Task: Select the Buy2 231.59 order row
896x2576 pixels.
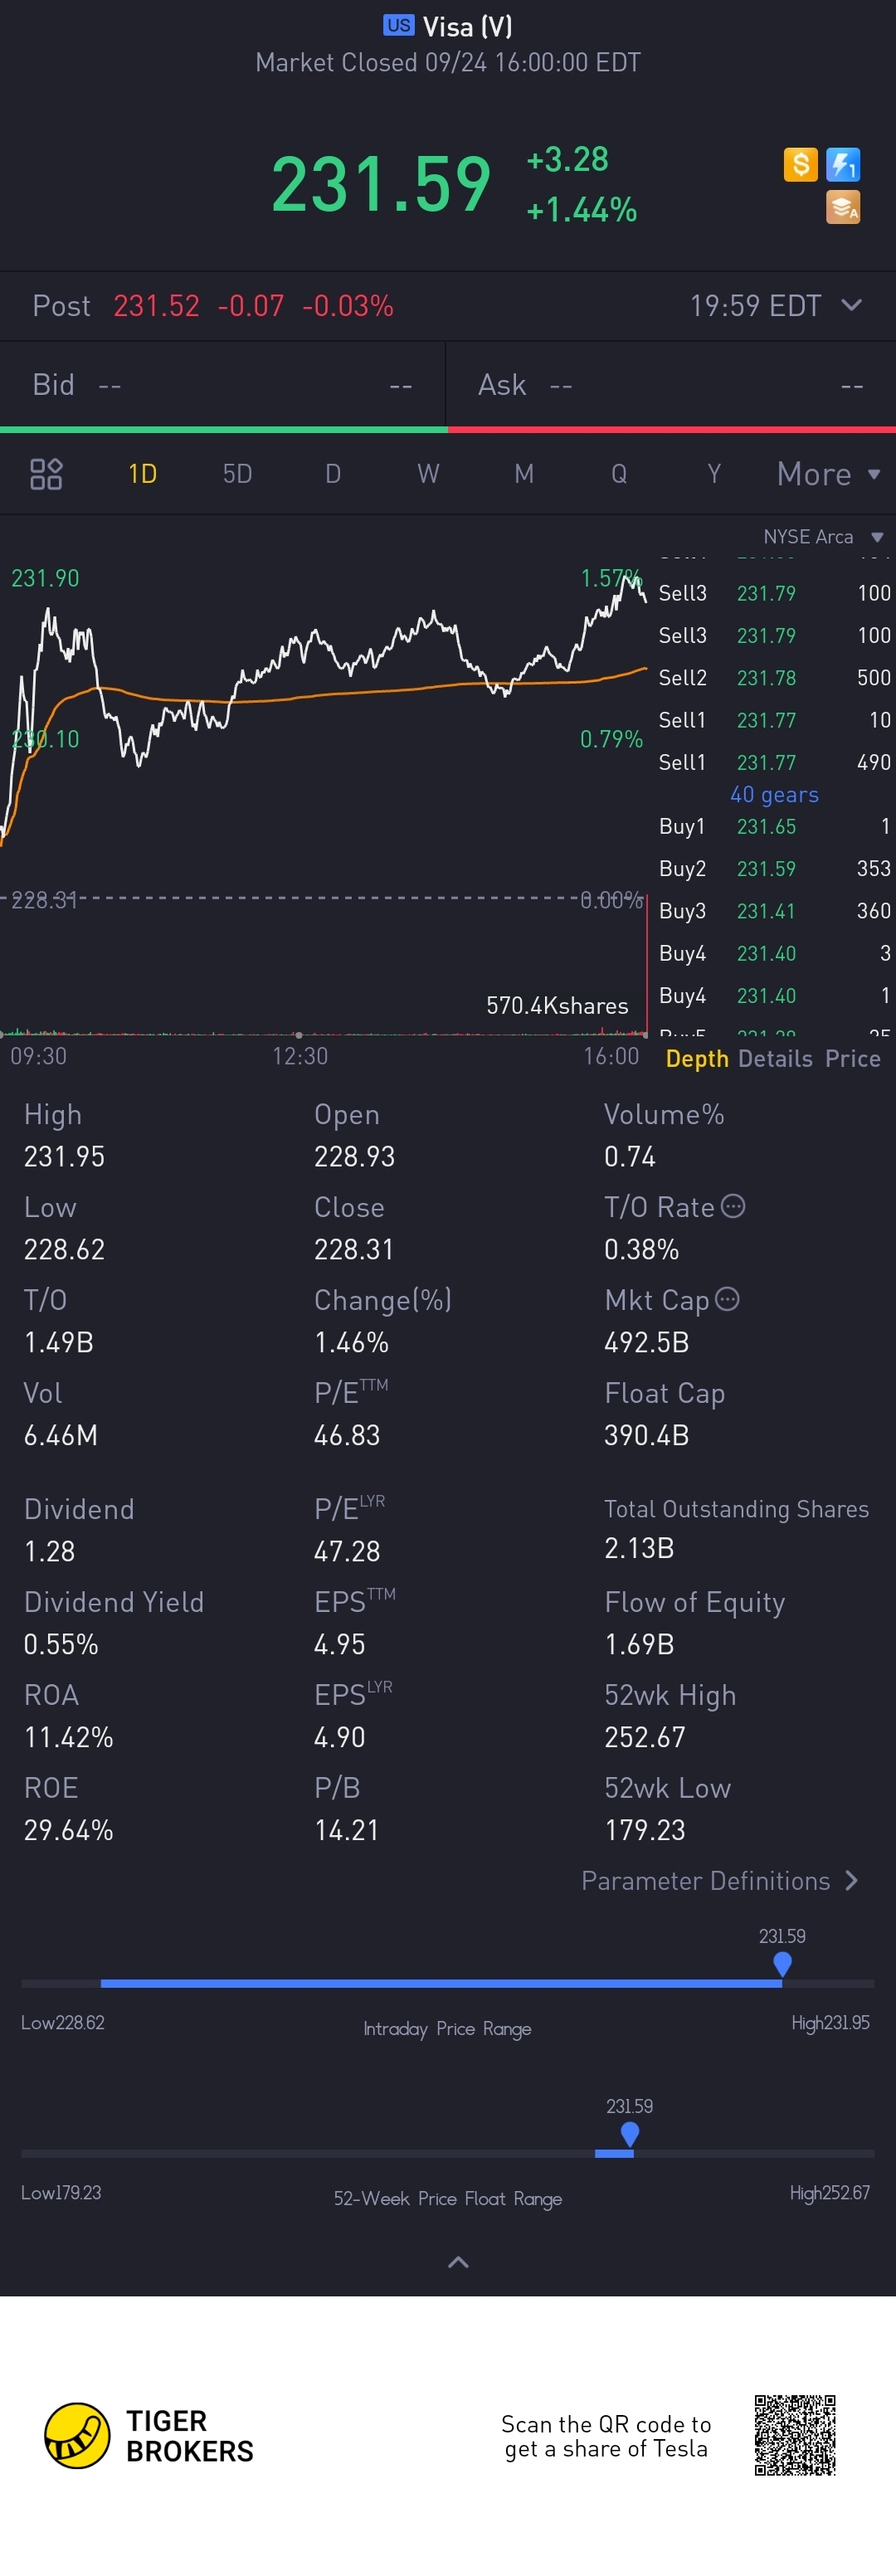Action: pyautogui.click(x=774, y=868)
